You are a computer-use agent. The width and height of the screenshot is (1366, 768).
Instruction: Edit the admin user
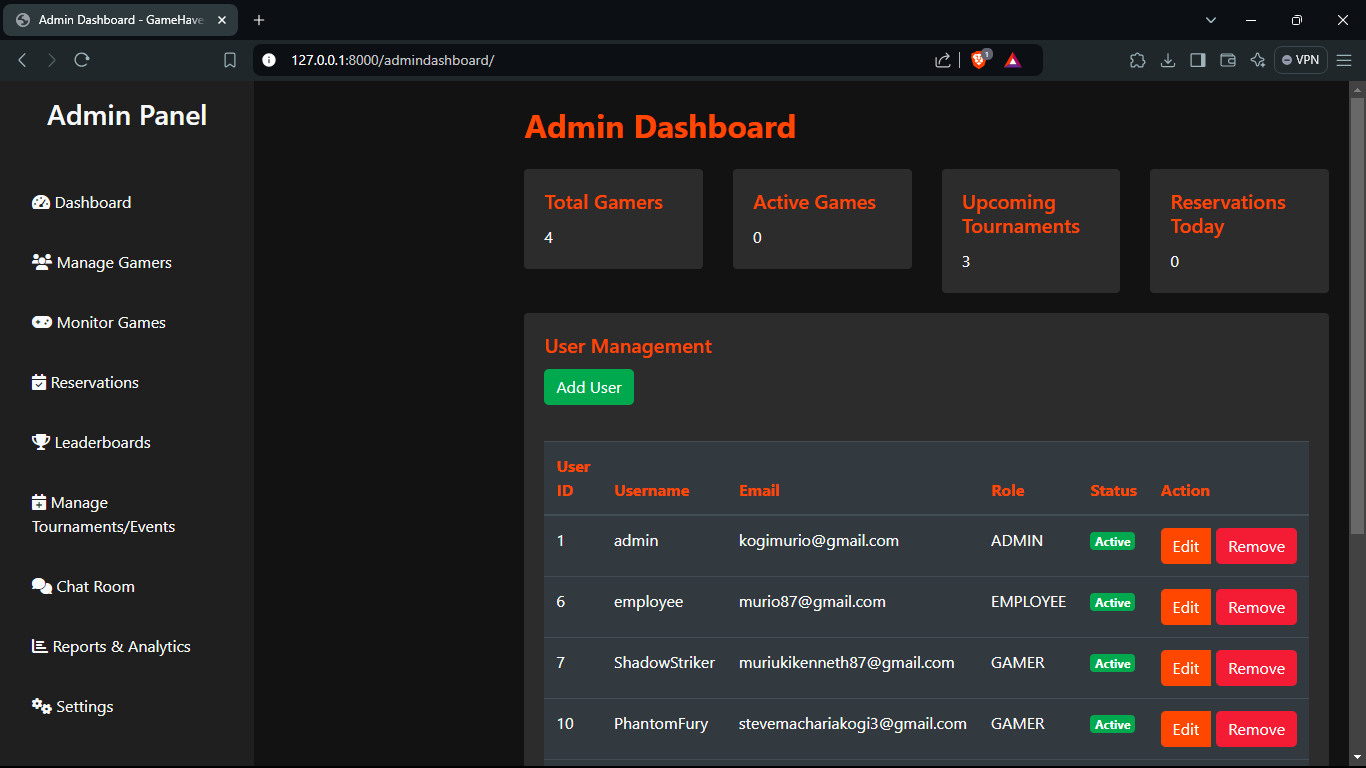(1186, 546)
